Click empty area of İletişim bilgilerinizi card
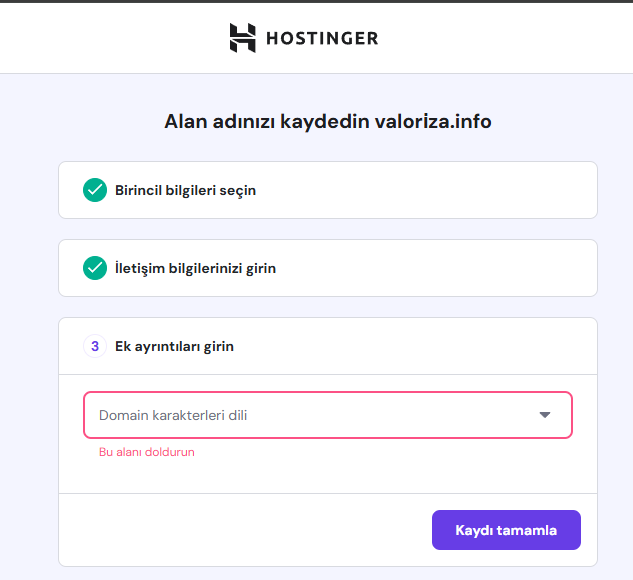This screenshot has height=580, width=633. pyautogui.click(x=434, y=268)
